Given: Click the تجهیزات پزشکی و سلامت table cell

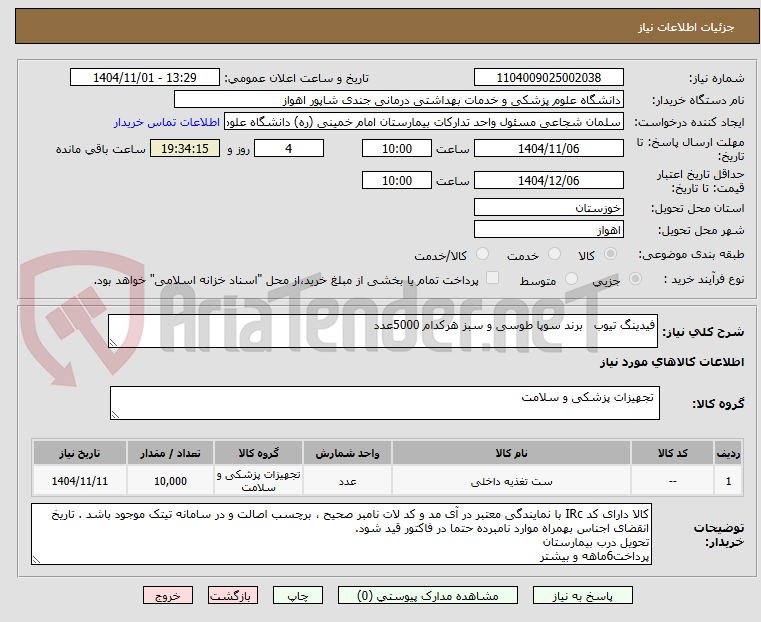Looking at the screenshot, I should point(258,481).
